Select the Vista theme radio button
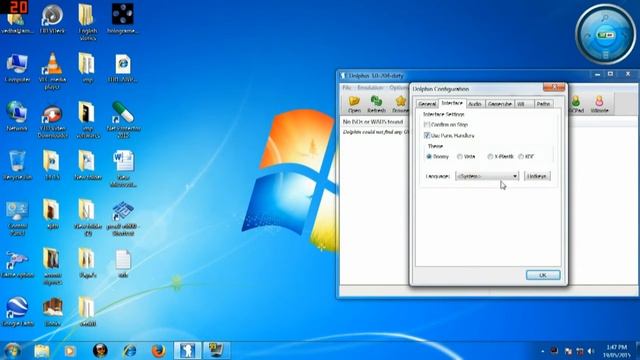 (460, 156)
